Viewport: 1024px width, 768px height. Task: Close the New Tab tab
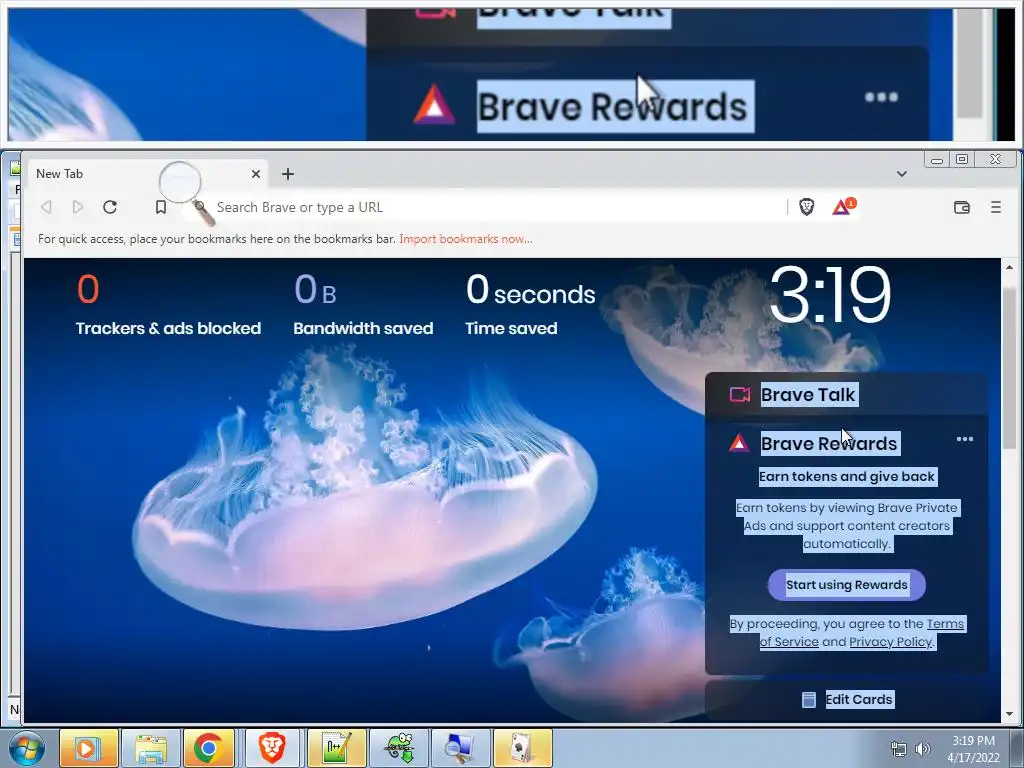[x=256, y=174]
